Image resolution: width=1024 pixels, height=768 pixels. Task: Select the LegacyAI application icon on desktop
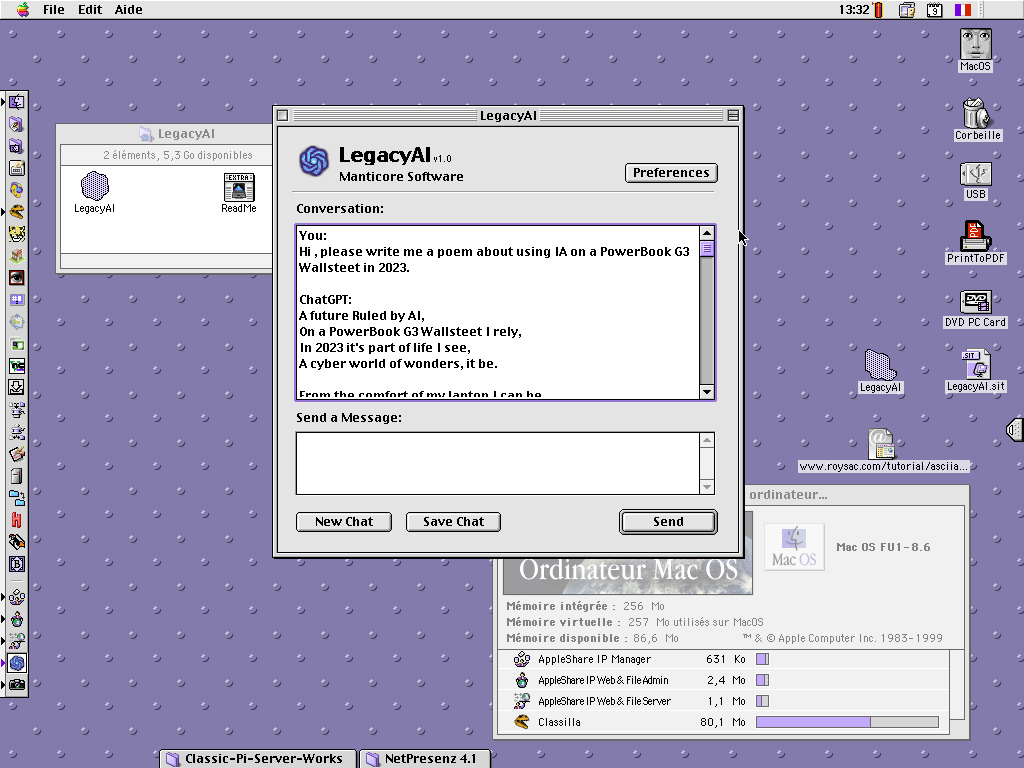(x=880, y=364)
